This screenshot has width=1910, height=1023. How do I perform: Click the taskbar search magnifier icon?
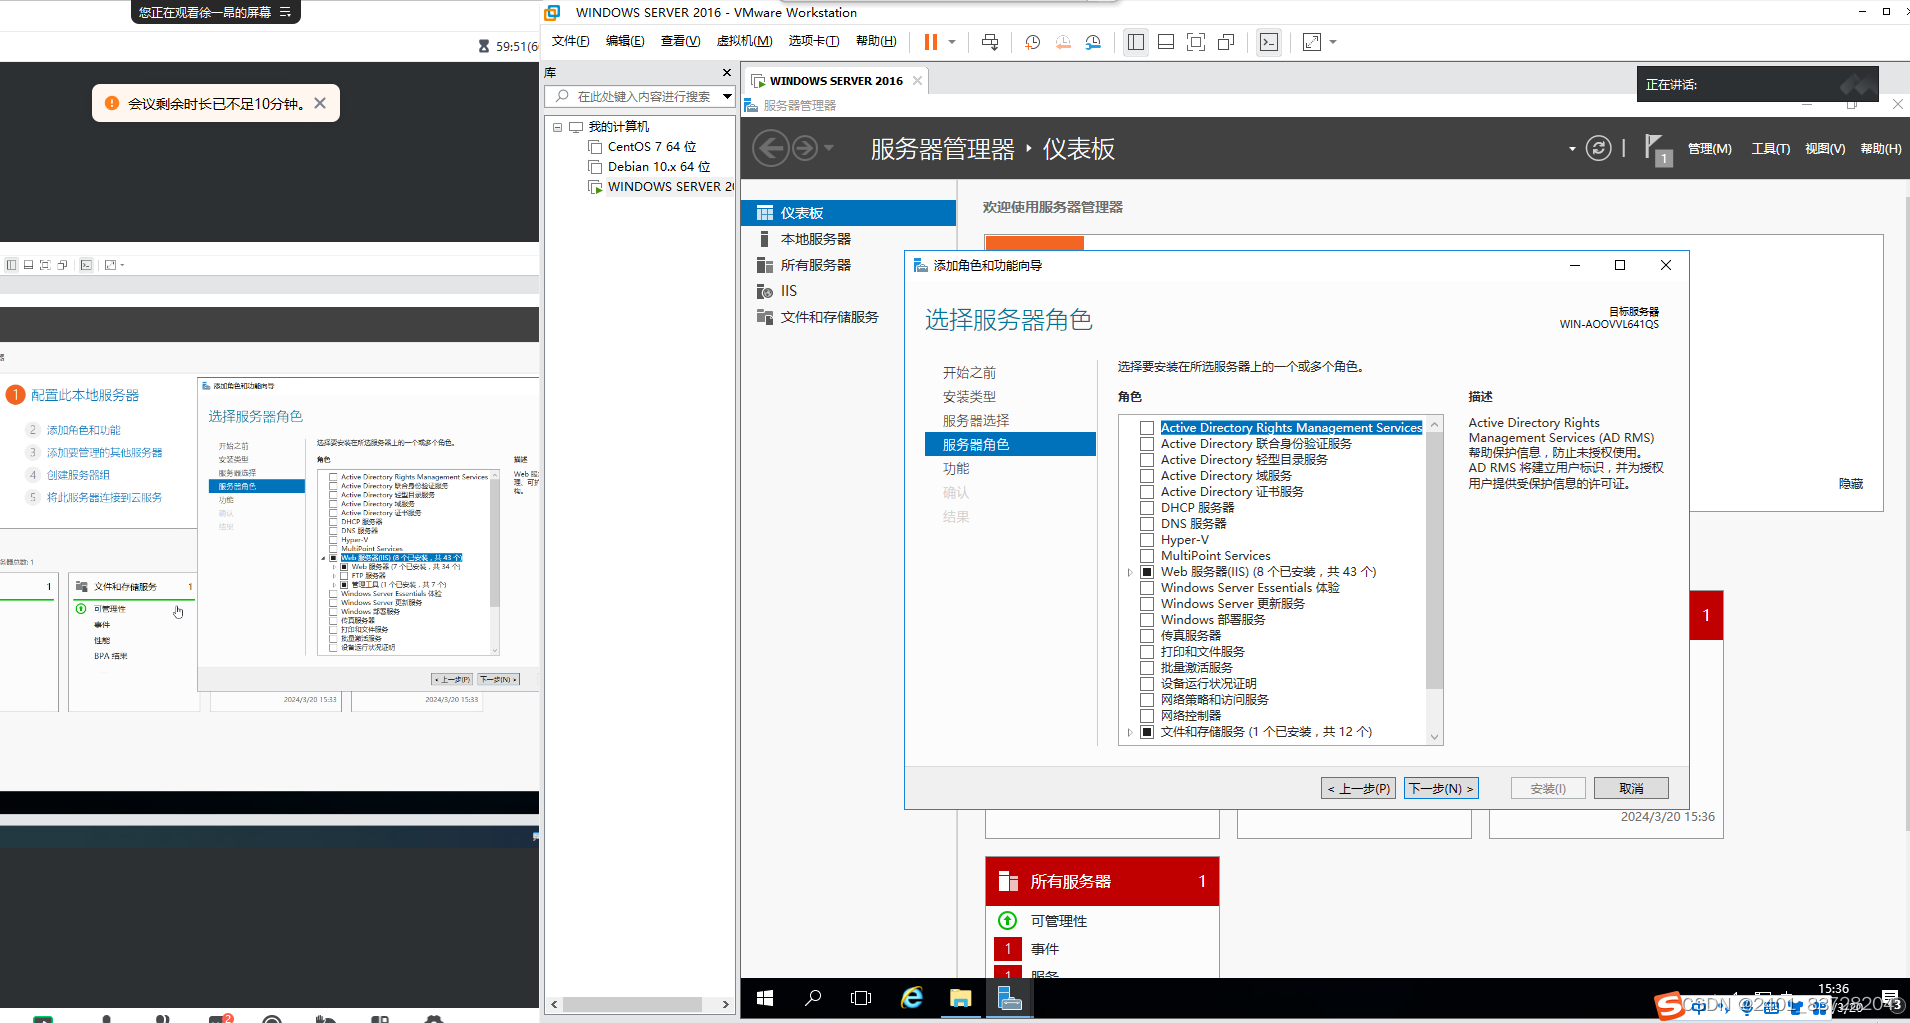point(813,998)
